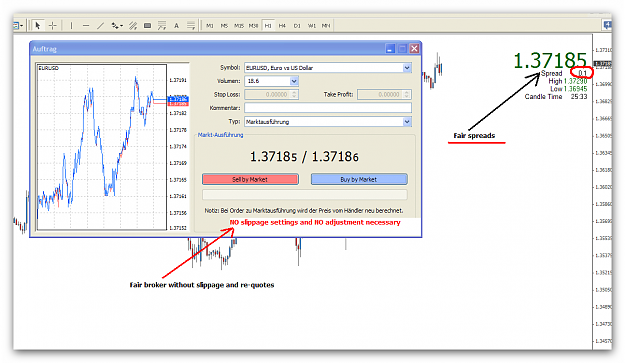Select the rectangle shape tool

147,26
